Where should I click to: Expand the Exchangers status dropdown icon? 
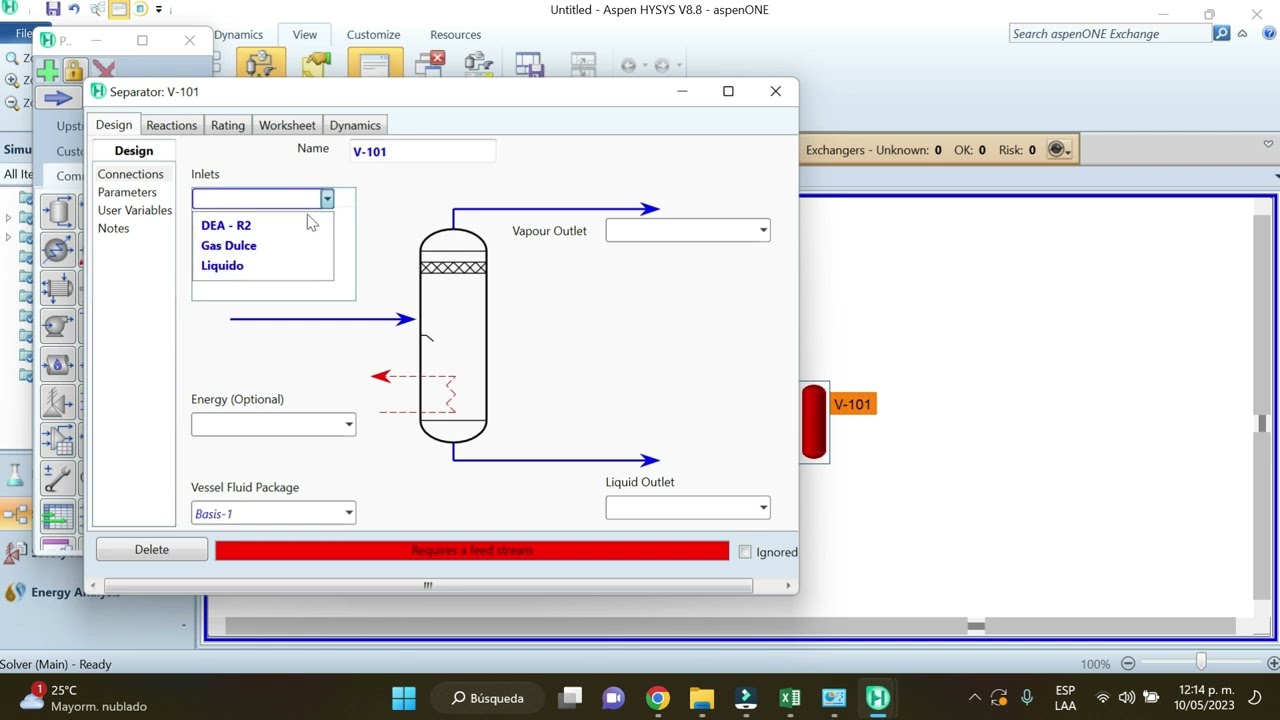coord(1059,150)
